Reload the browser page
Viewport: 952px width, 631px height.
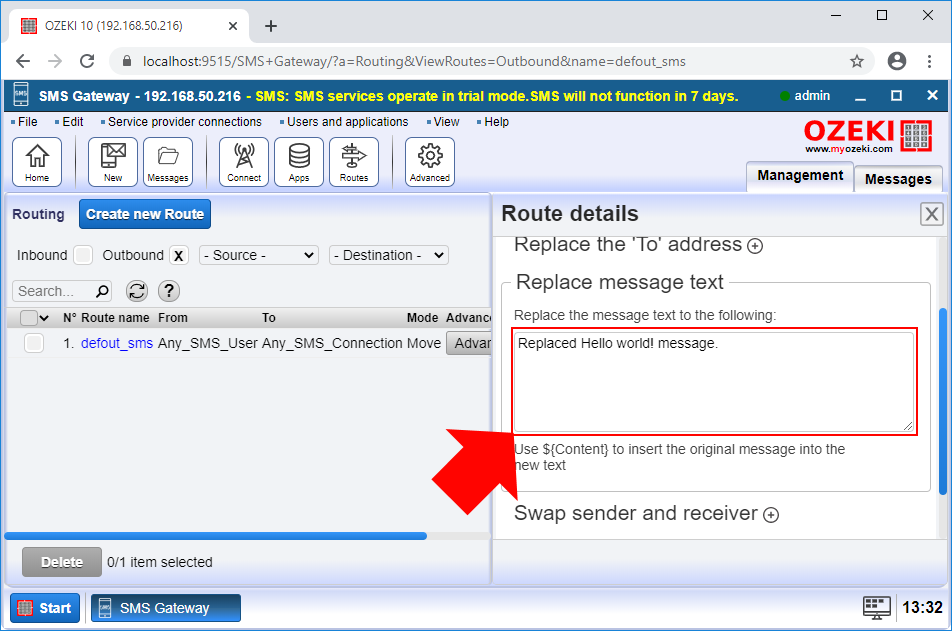point(87,61)
